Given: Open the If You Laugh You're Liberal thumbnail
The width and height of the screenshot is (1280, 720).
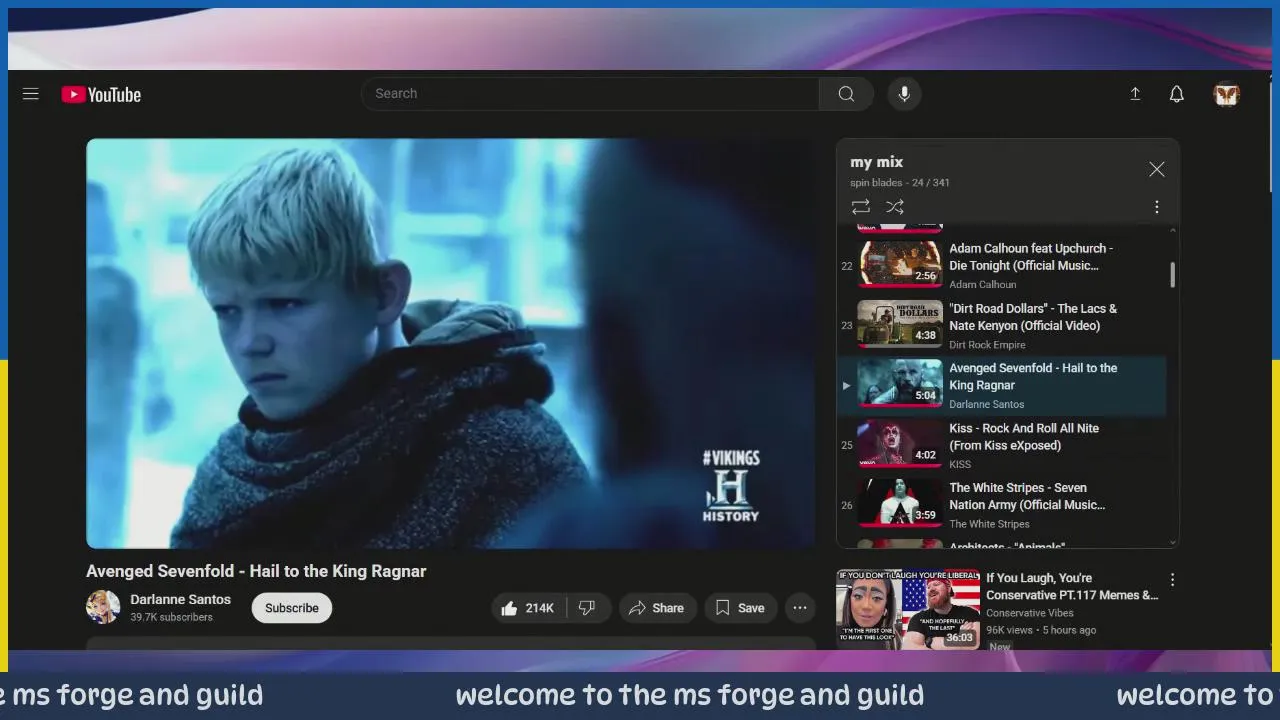Looking at the screenshot, I should coord(908,610).
